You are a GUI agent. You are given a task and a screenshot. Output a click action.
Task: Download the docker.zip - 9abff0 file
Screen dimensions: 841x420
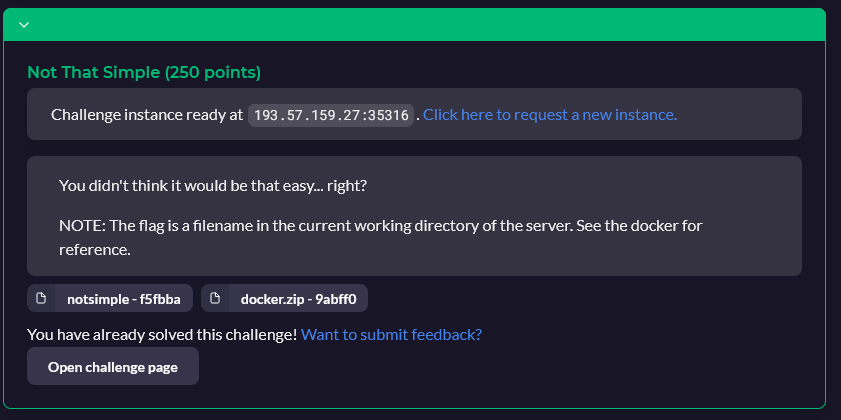[284, 298]
